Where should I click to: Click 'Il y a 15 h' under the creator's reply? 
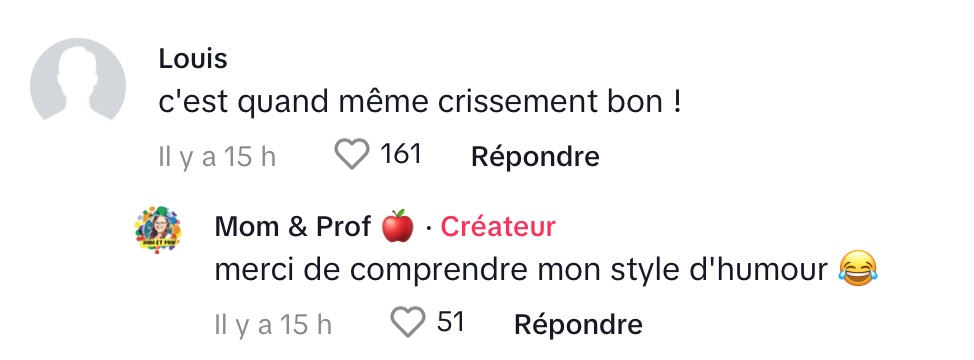click(273, 325)
